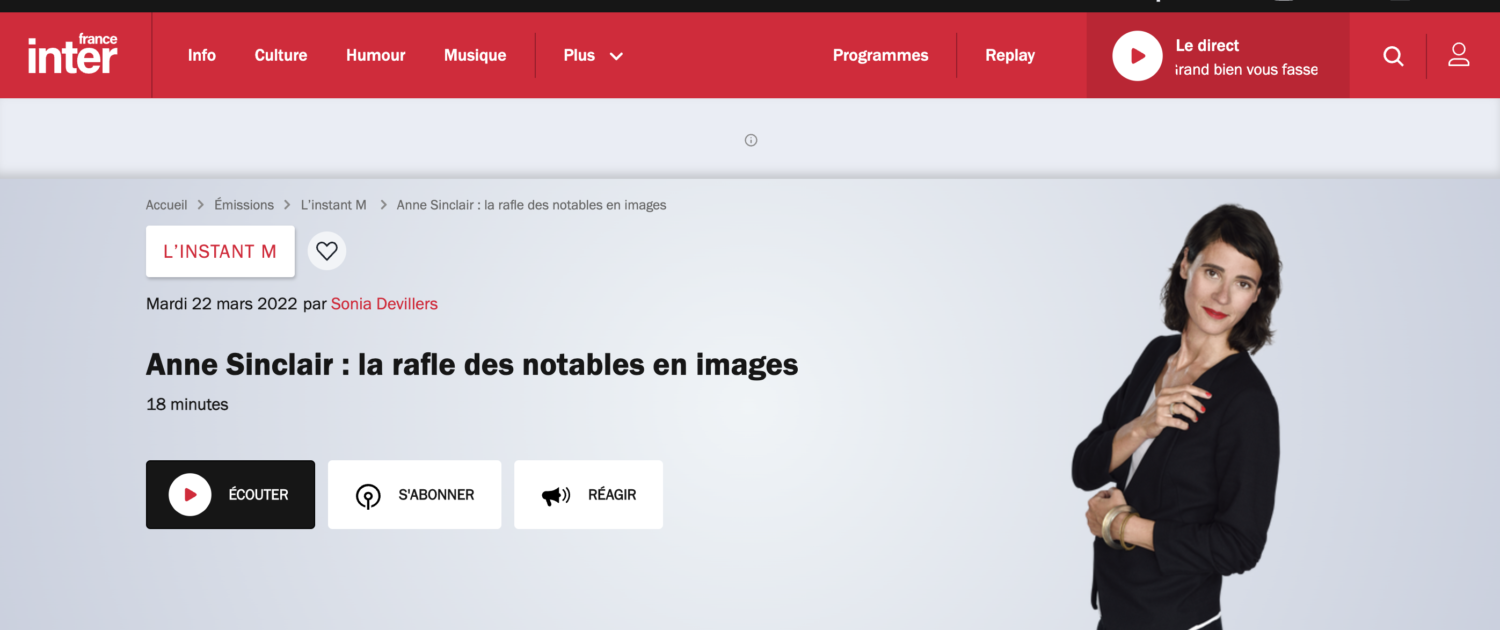The width and height of the screenshot is (1500, 630).
Task: Play the live broadcast Le direct
Action: [1137, 56]
